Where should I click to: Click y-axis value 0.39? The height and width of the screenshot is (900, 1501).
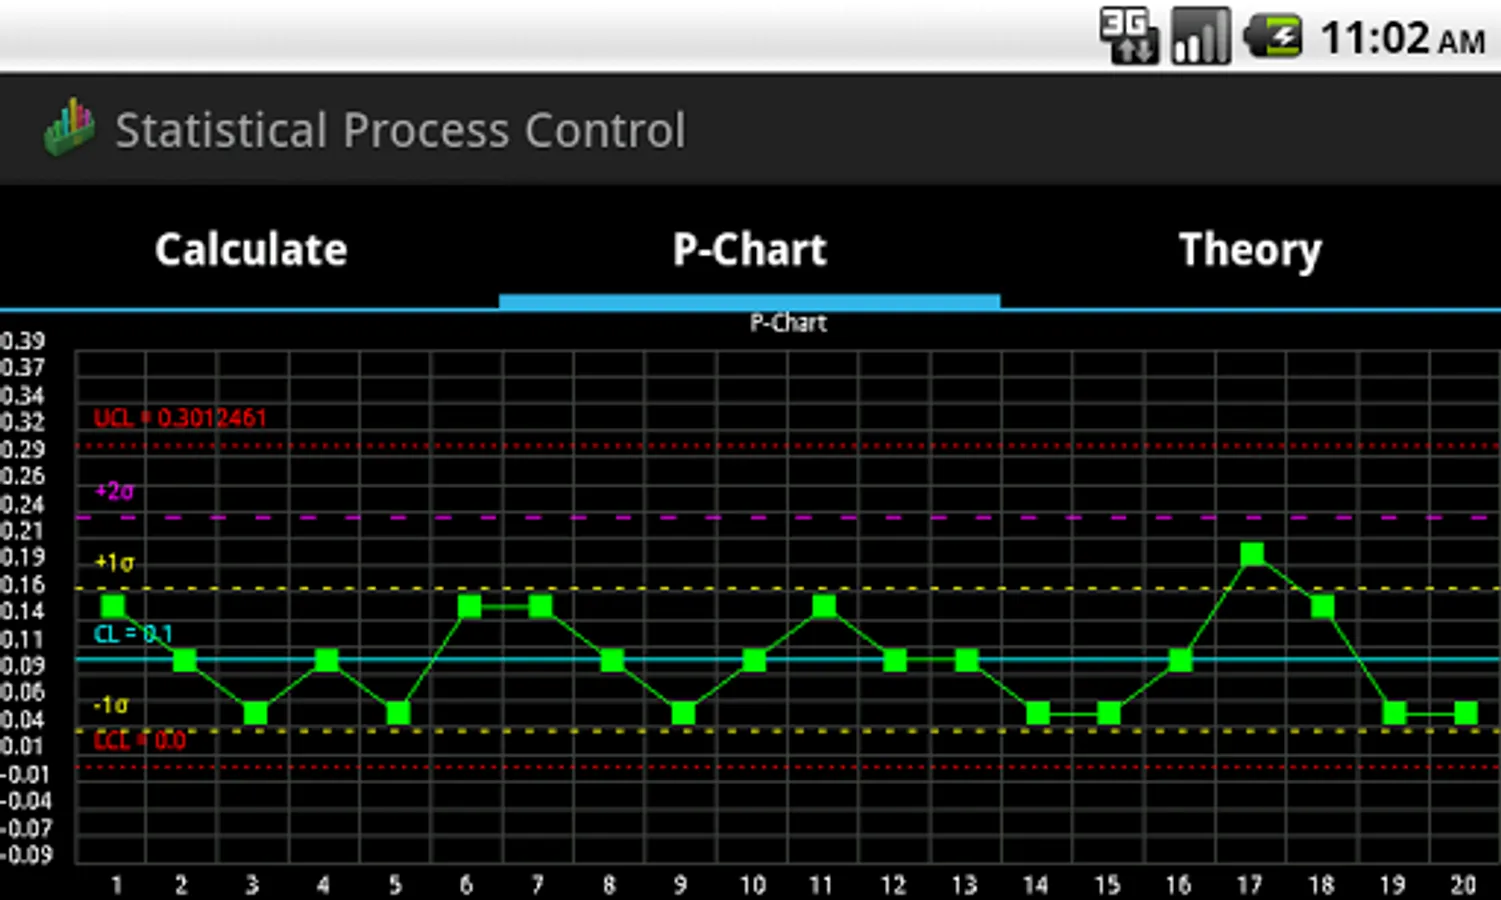pos(23,341)
